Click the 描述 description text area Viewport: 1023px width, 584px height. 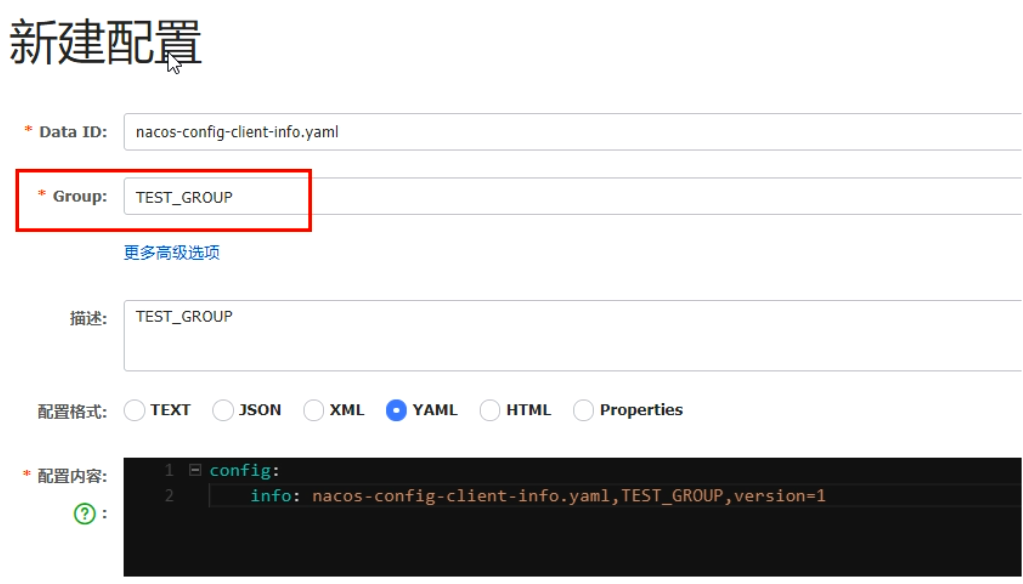click(573, 335)
